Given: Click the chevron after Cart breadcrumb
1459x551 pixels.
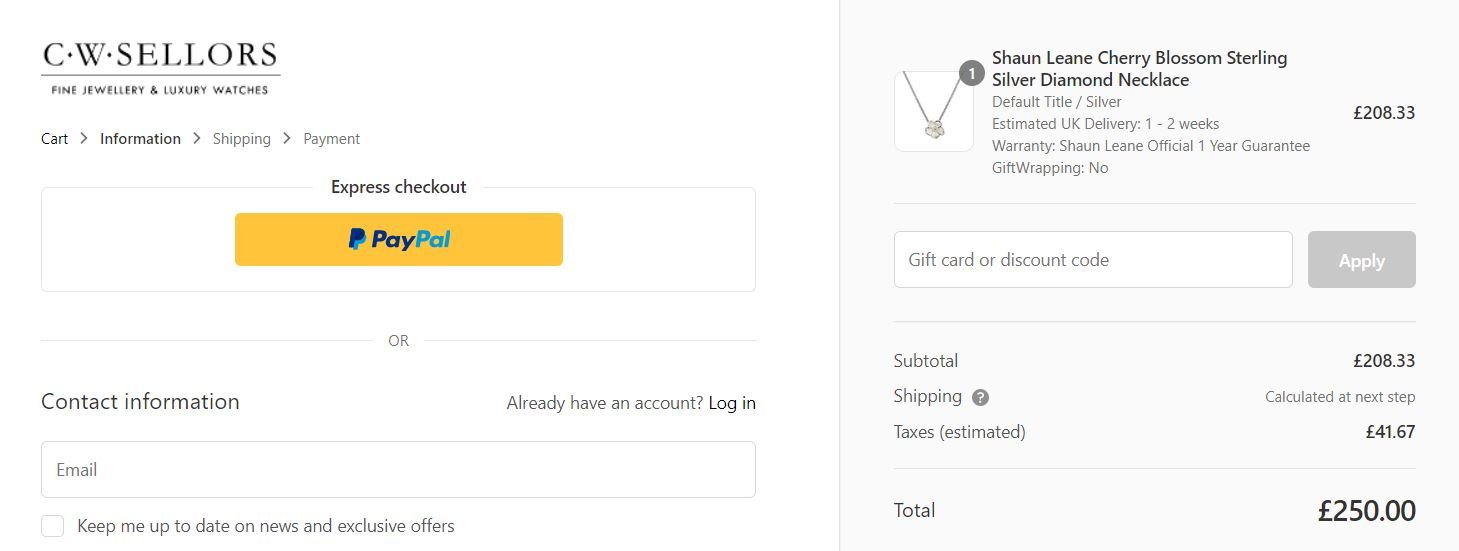Looking at the screenshot, I should 84,138.
